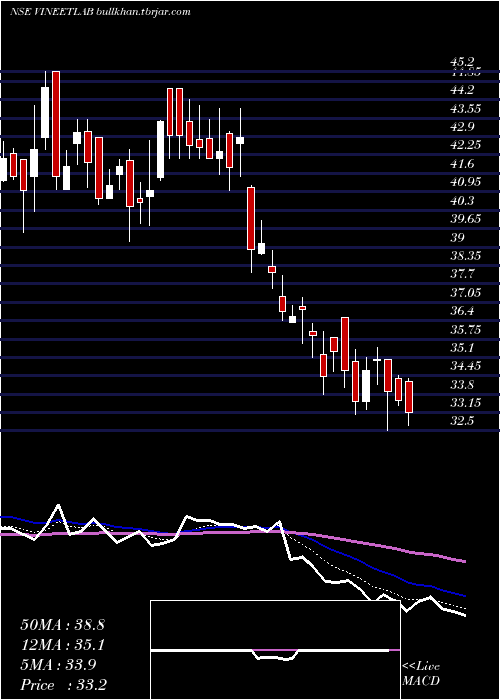Click the last red candlestick on the right
Image resolution: width=500 pixels, height=700 pixels.
coord(409,397)
